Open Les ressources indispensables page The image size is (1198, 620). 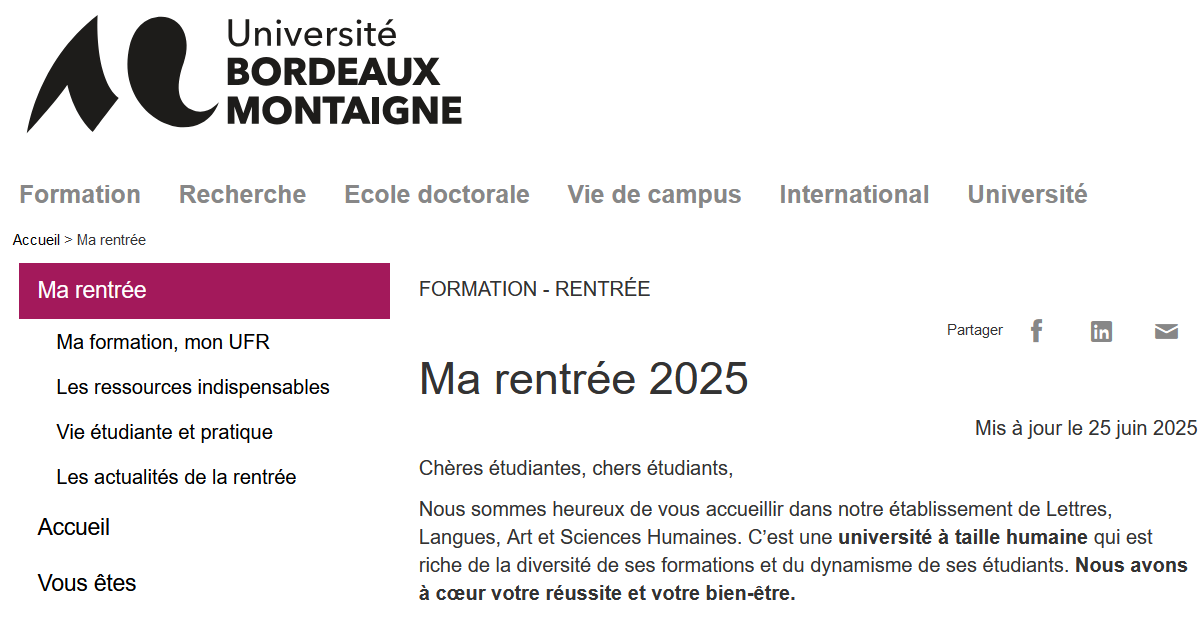point(193,386)
